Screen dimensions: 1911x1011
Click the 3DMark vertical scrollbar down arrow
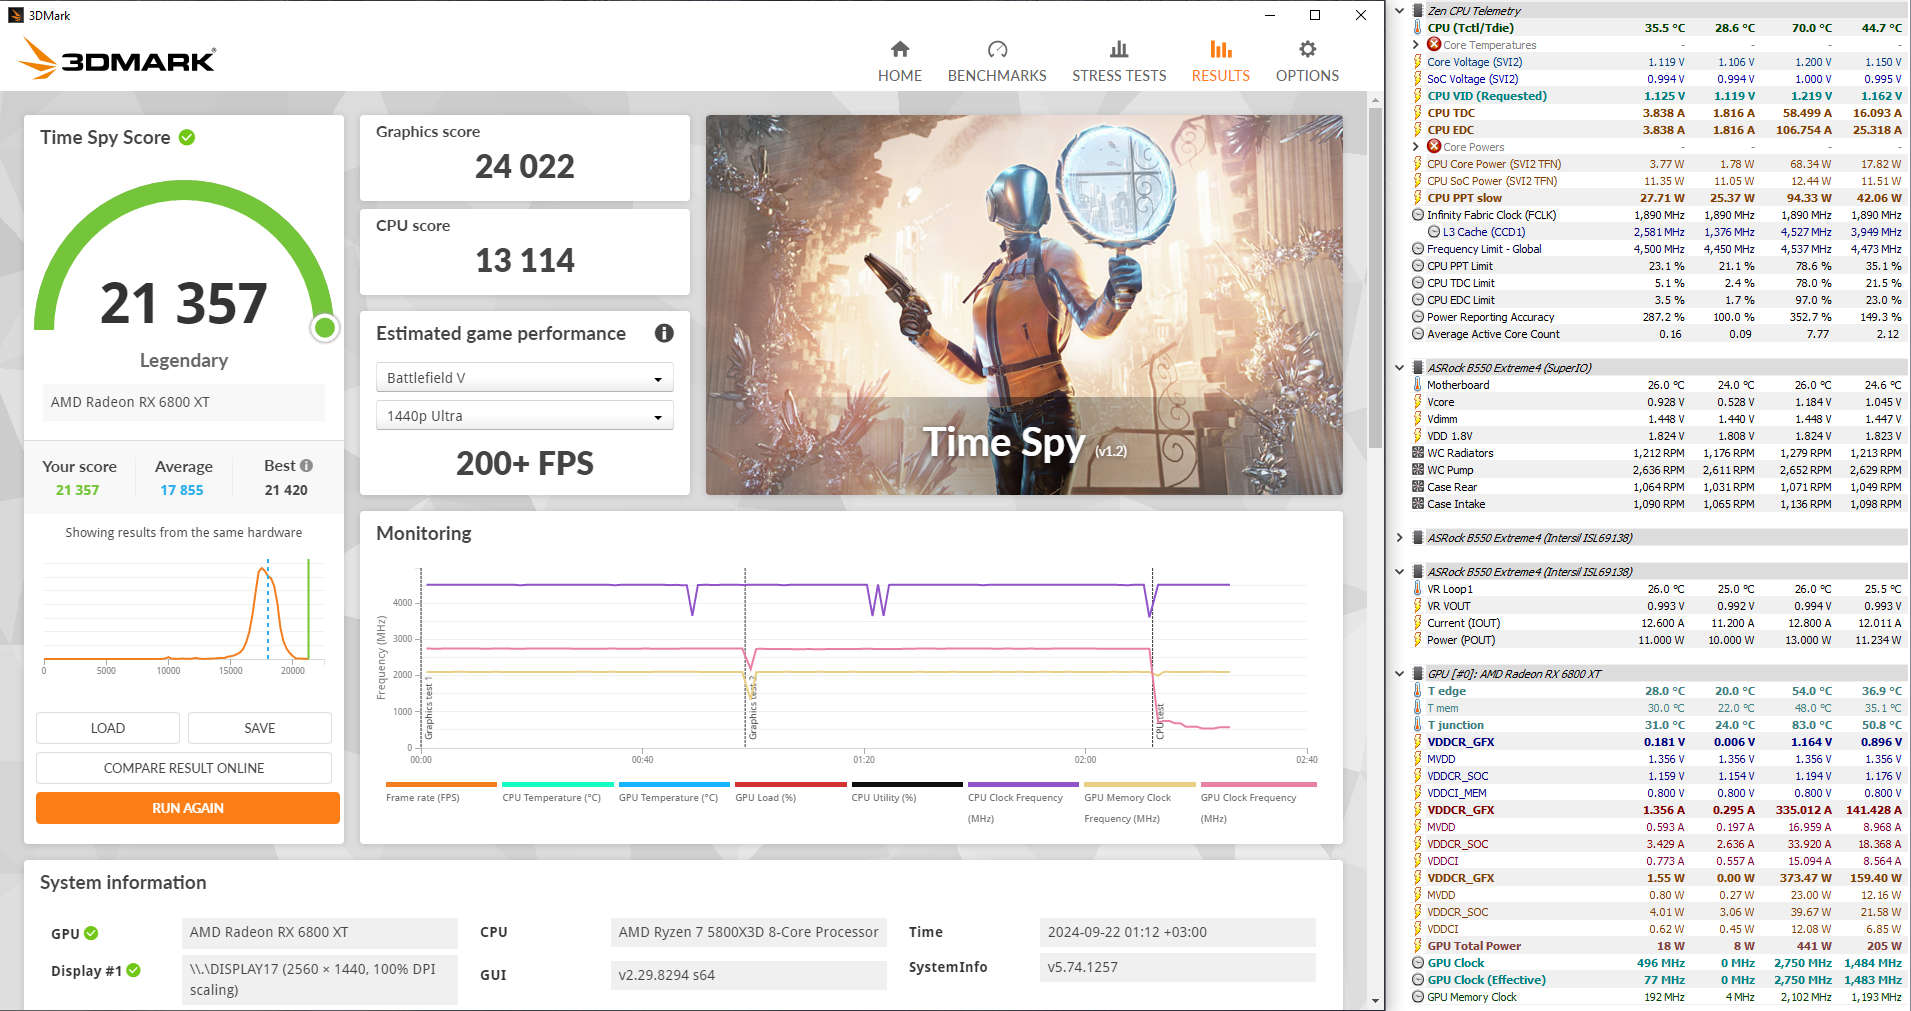point(1376,1001)
